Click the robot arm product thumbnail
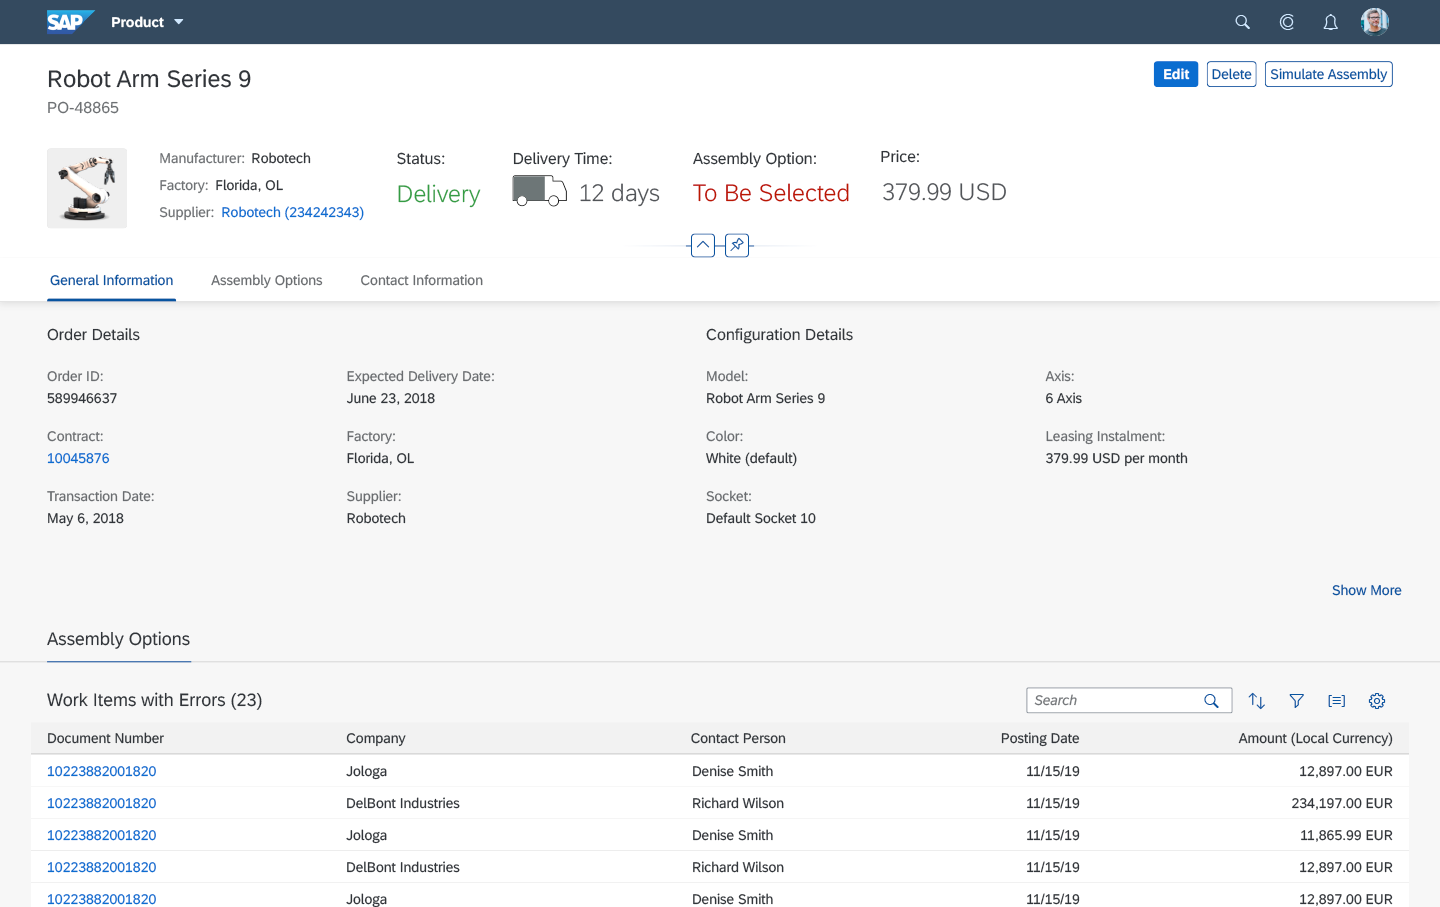The width and height of the screenshot is (1440, 907). 87,188
